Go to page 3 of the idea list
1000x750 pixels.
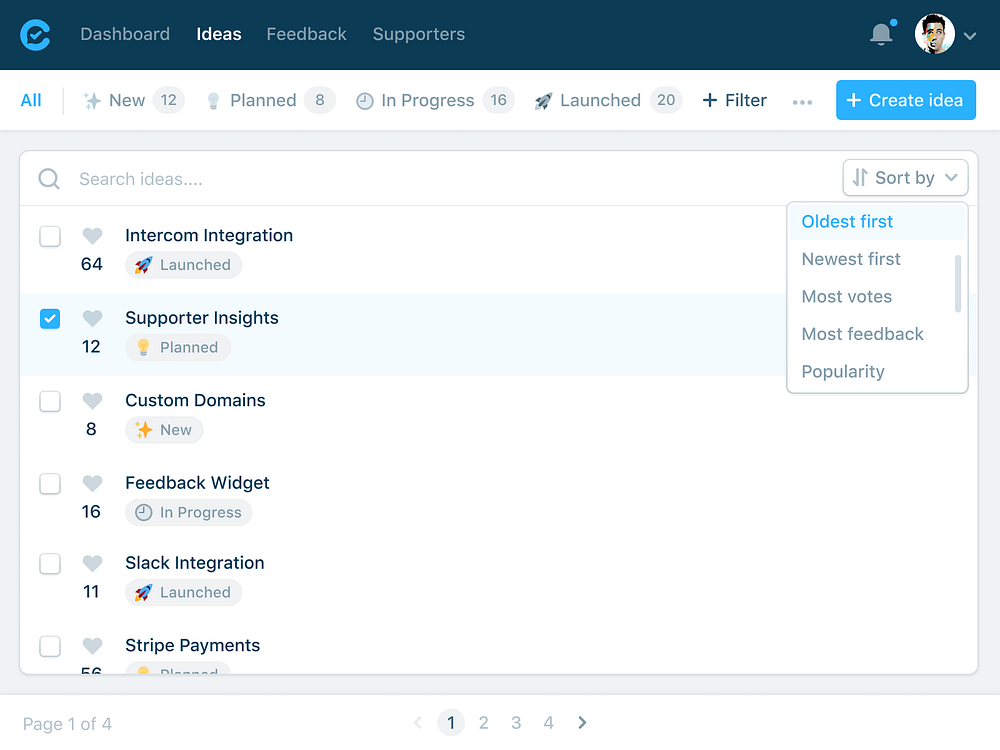pos(516,722)
